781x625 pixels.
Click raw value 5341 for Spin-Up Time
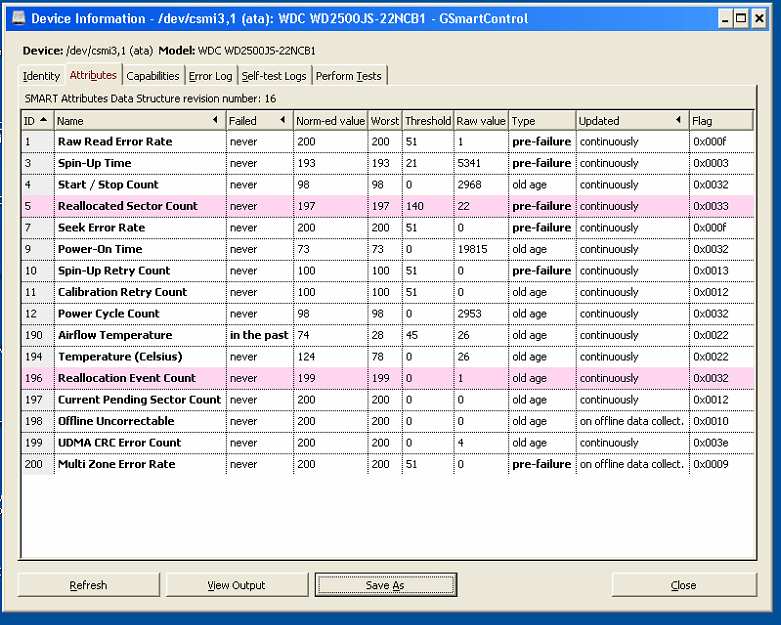click(x=469, y=163)
